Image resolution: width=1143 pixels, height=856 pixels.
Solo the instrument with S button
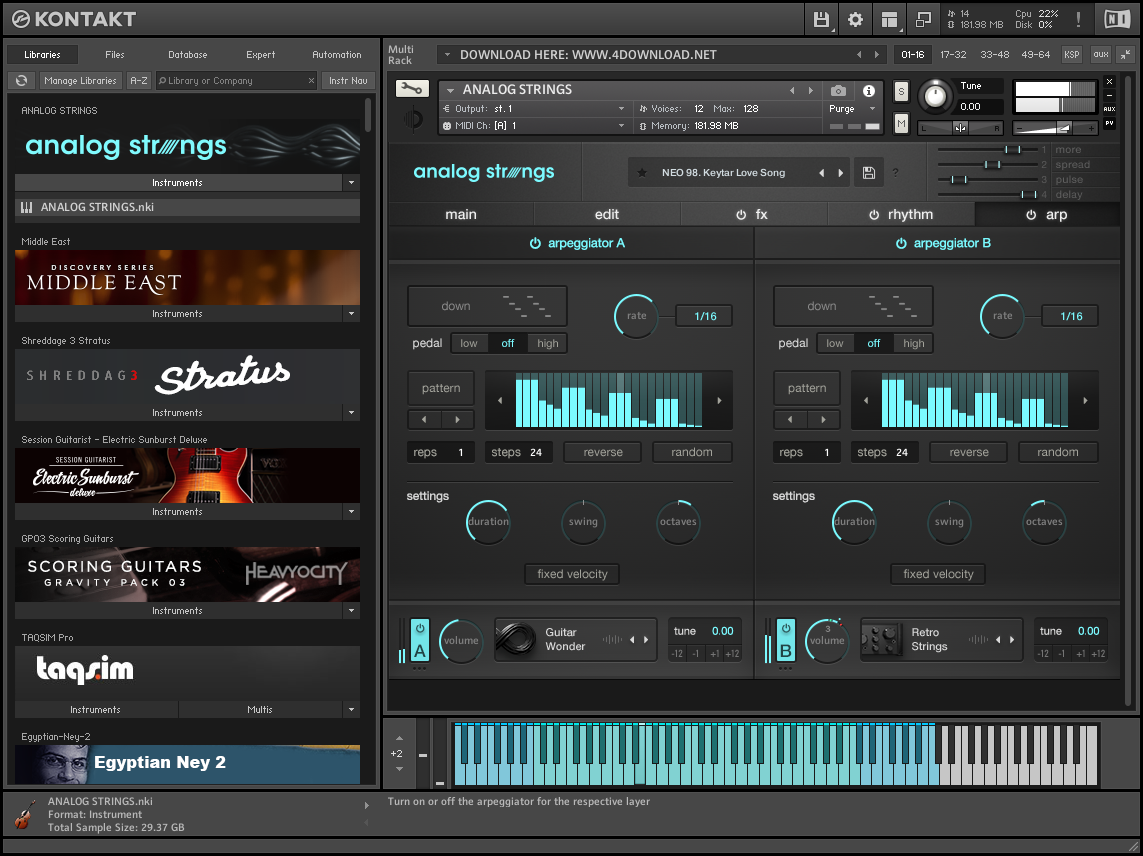point(902,92)
